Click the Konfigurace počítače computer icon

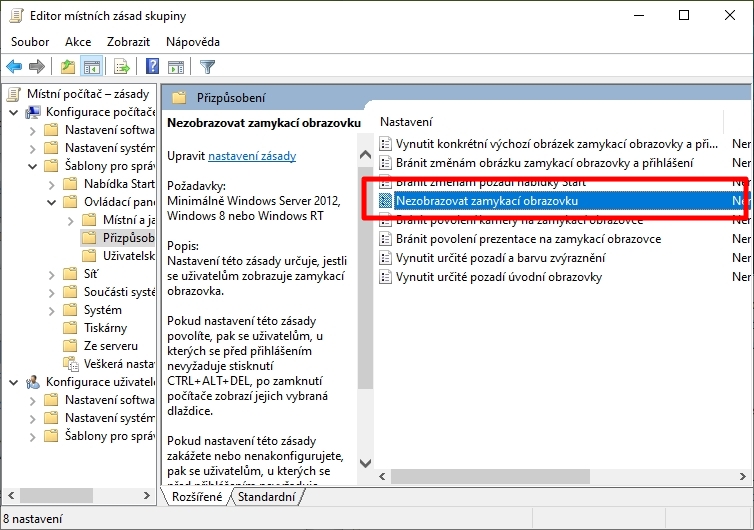pyautogui.click(x=33, y=112)
